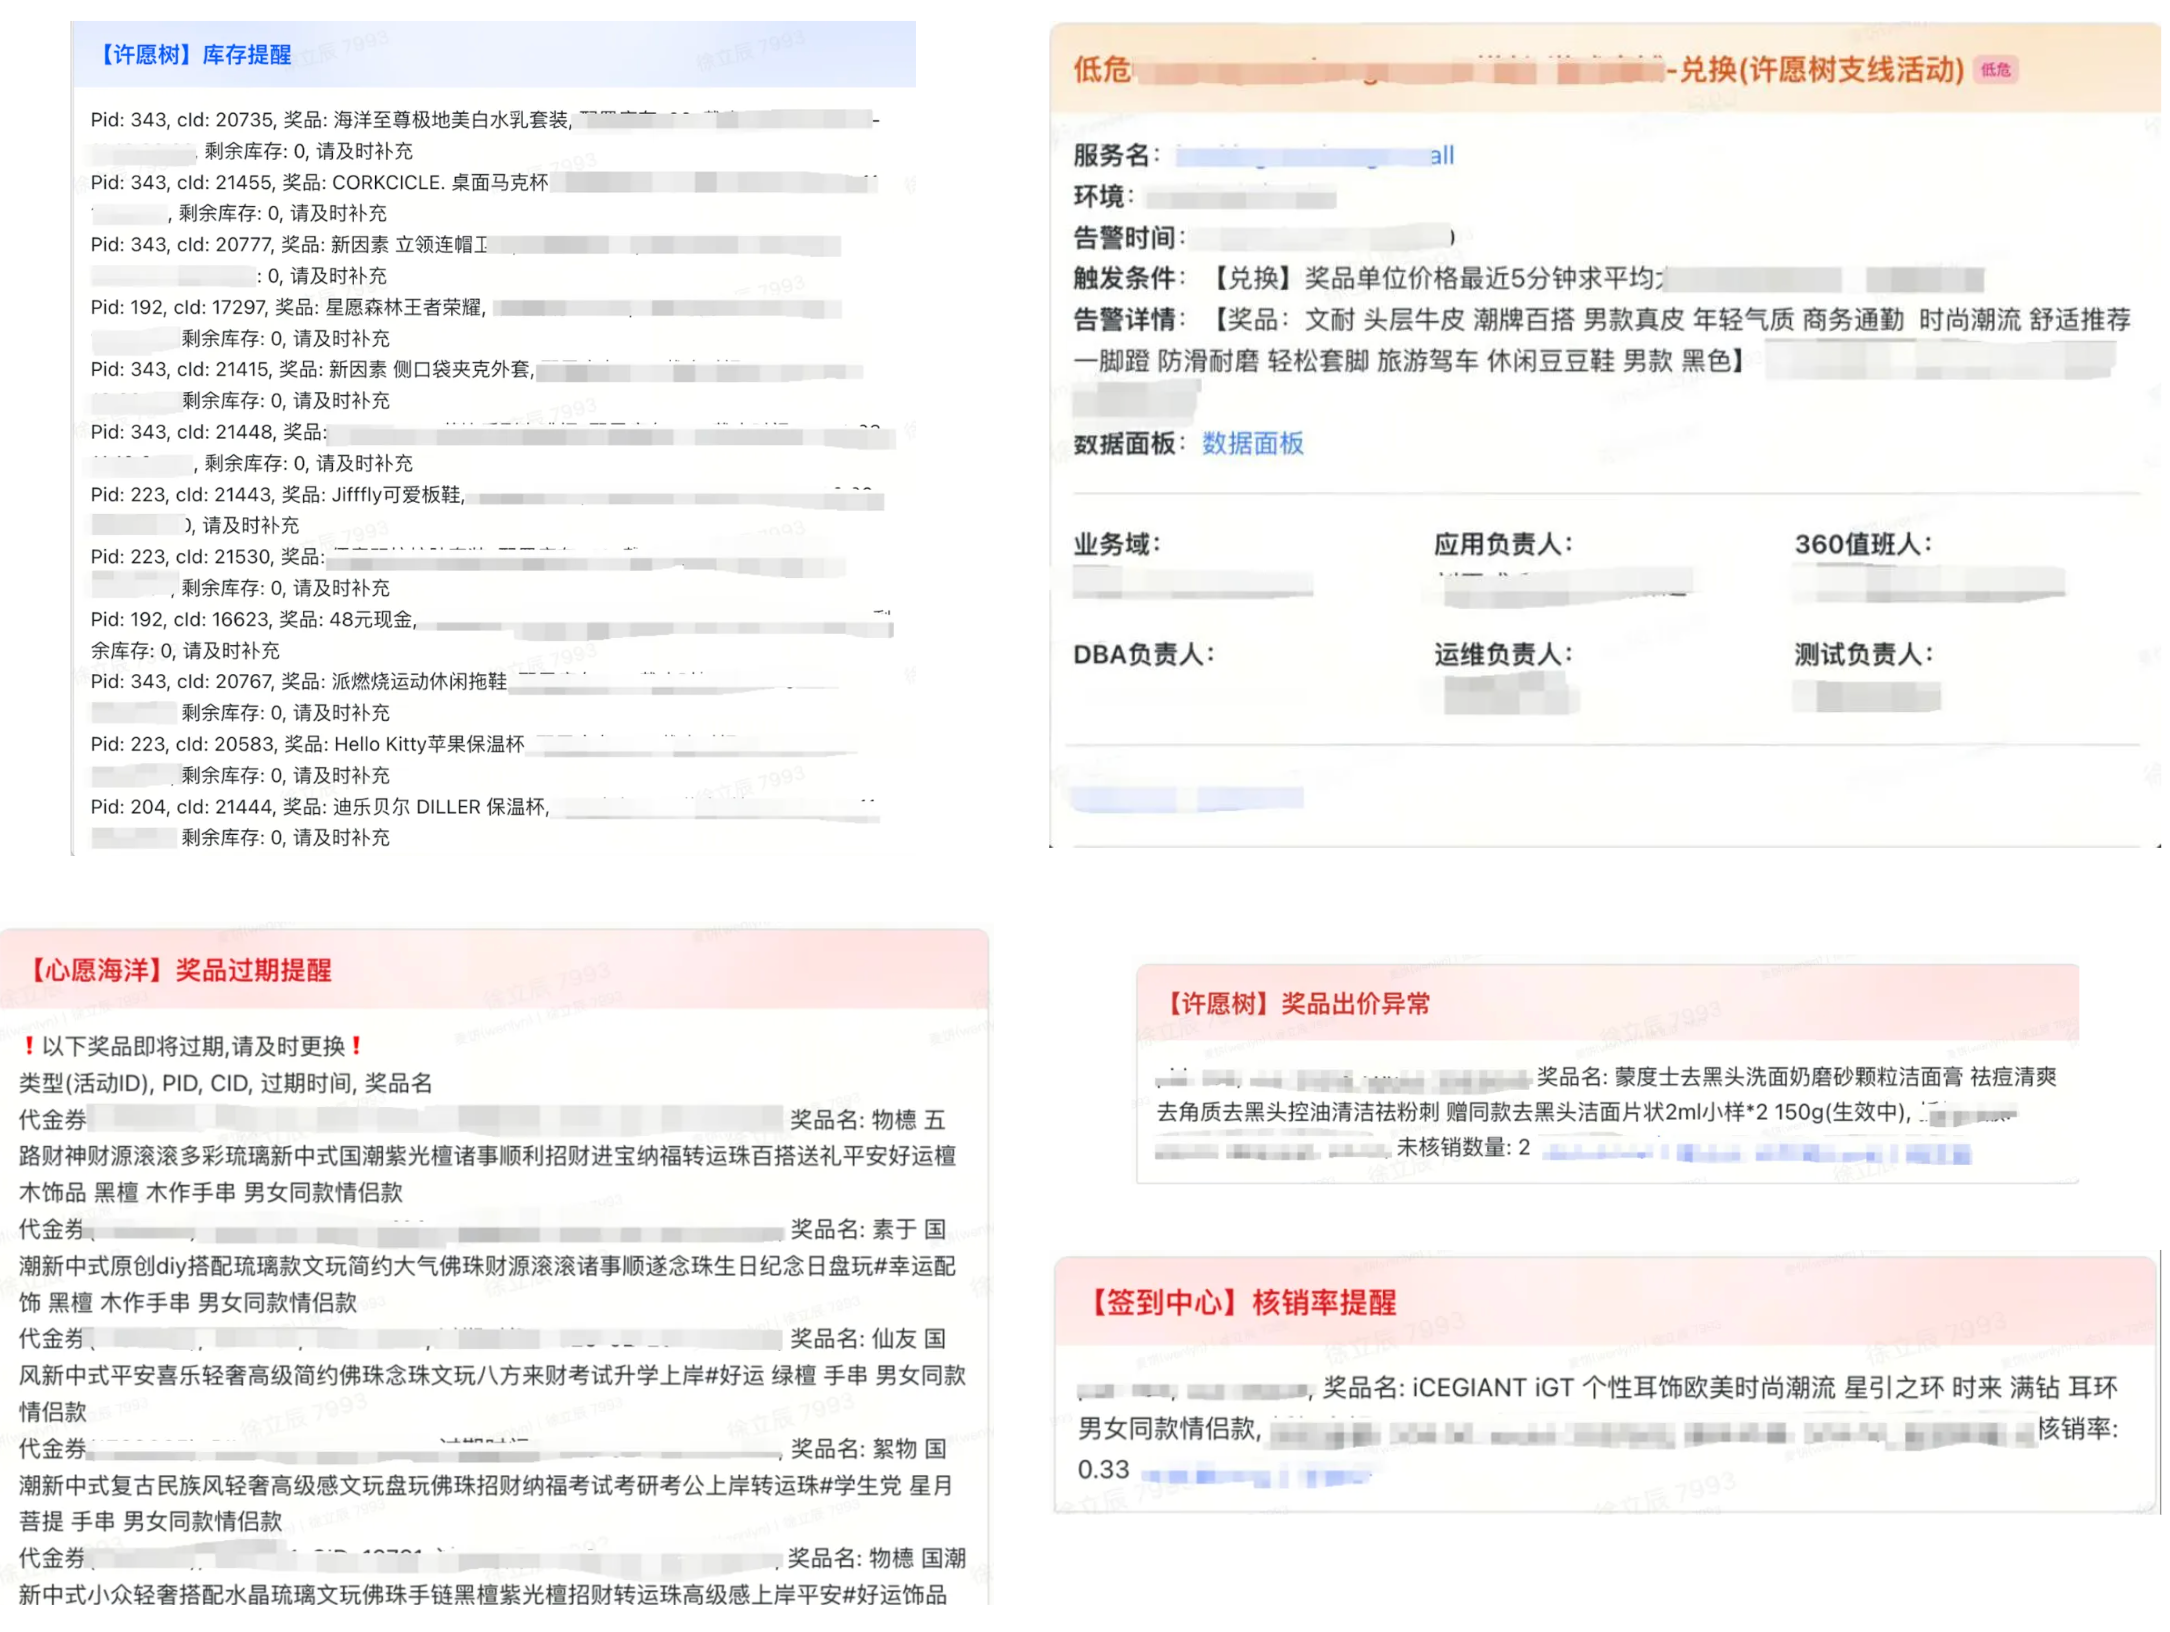Click the 以下奖品即将过期,请及时更换 warning line

(x=192, y=1046)
